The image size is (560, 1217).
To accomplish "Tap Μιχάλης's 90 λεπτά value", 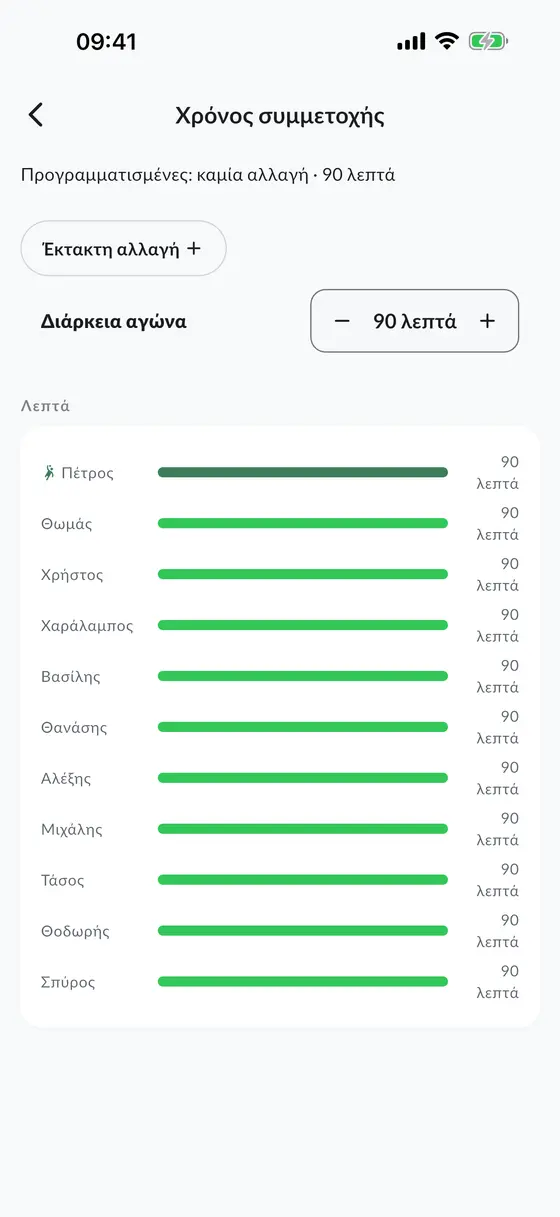I will [x=497, y=829].
